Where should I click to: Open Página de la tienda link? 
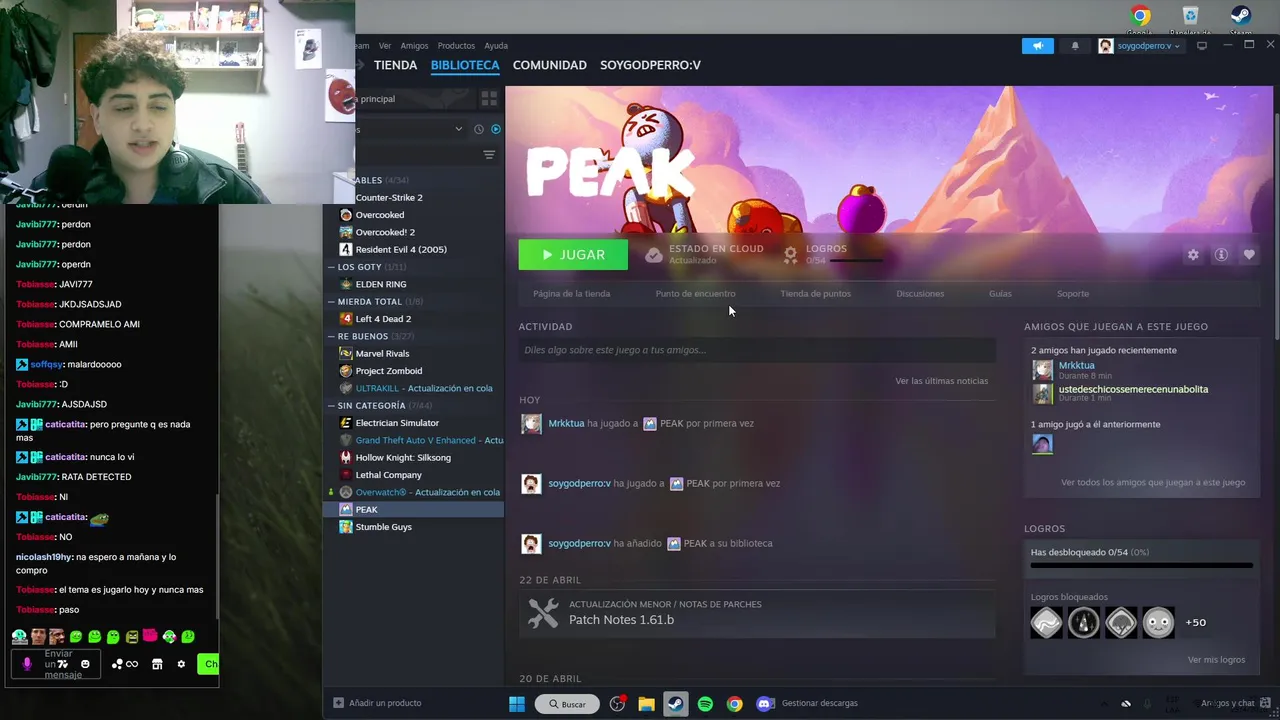(x=571, y=294)
